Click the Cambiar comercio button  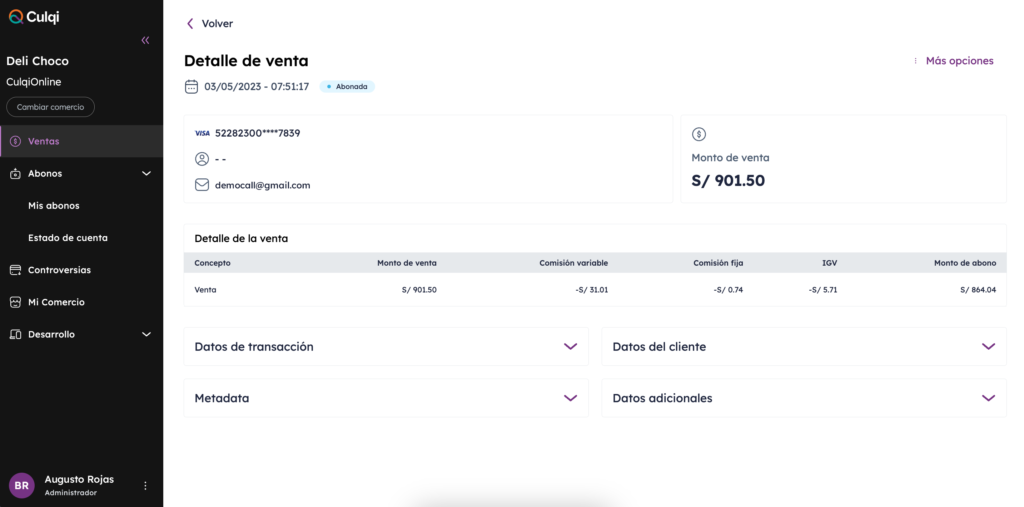tap(50, 107)
